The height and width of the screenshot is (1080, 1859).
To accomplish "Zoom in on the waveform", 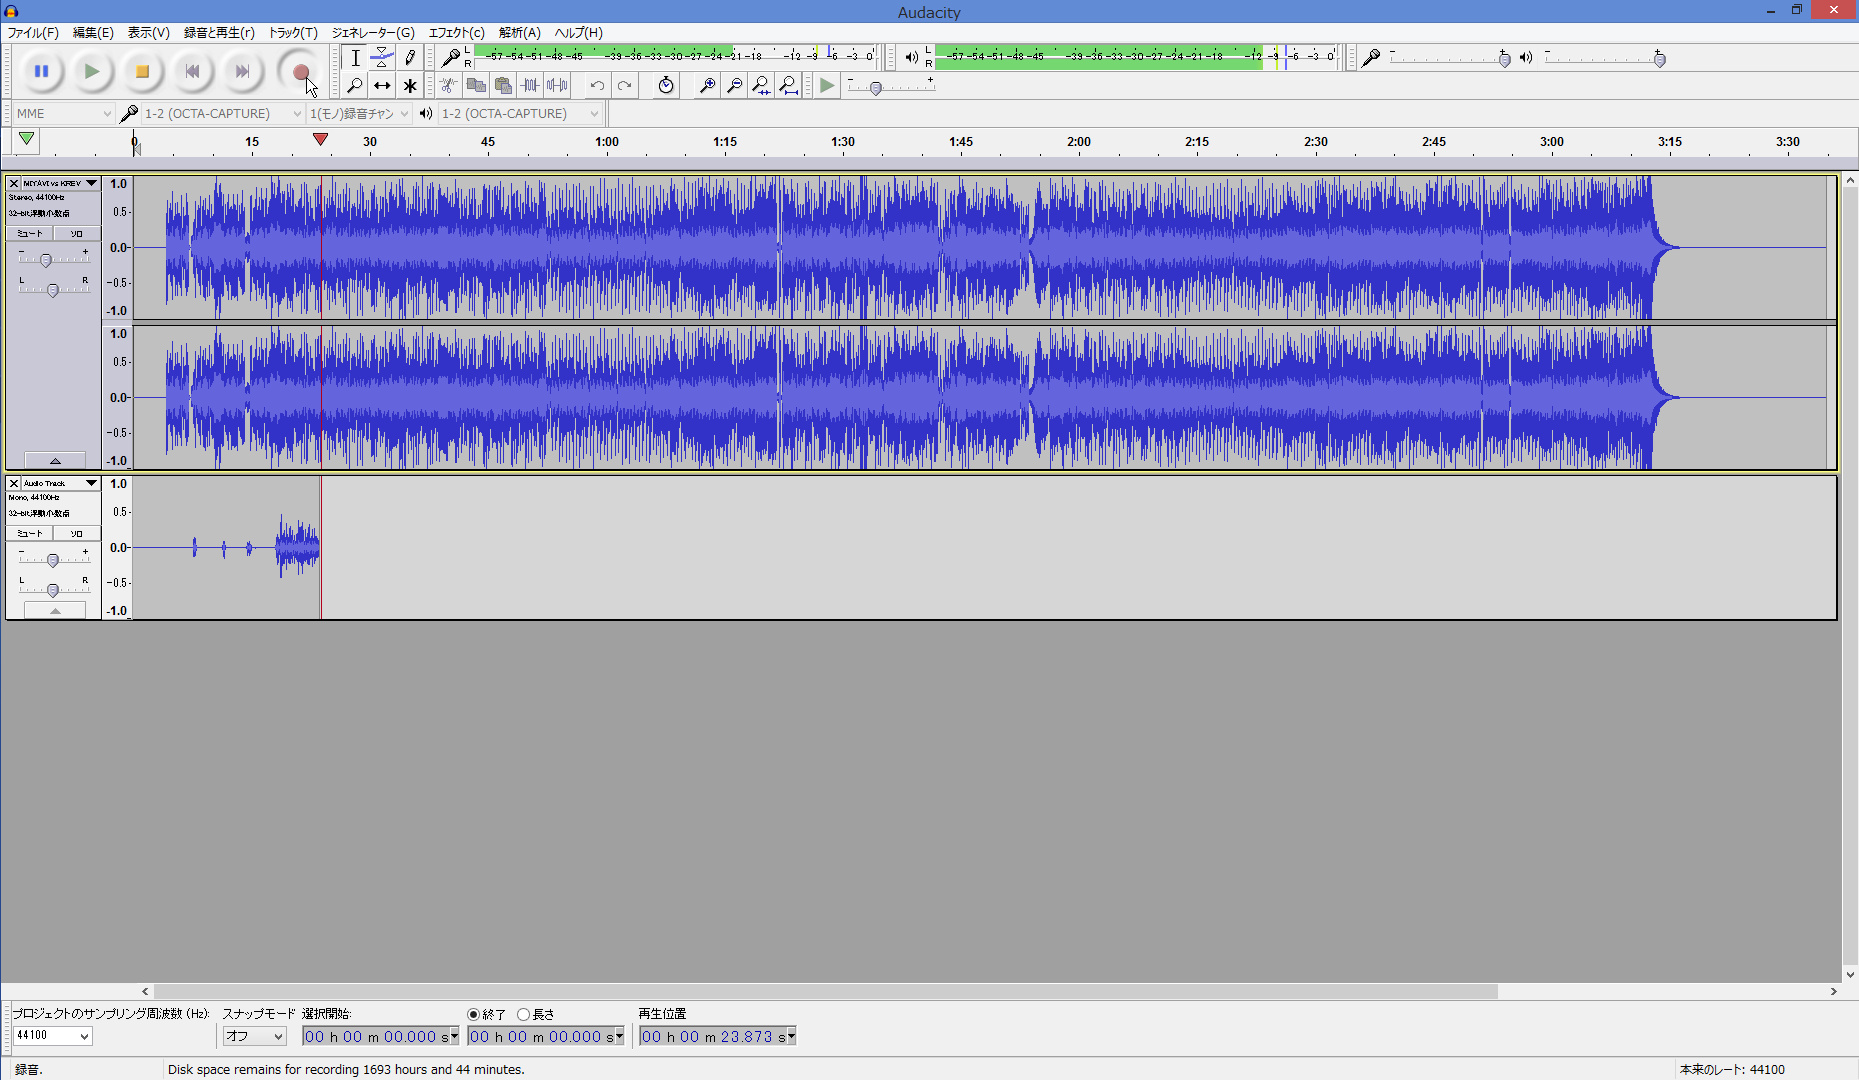I will (x=707, y=86).
